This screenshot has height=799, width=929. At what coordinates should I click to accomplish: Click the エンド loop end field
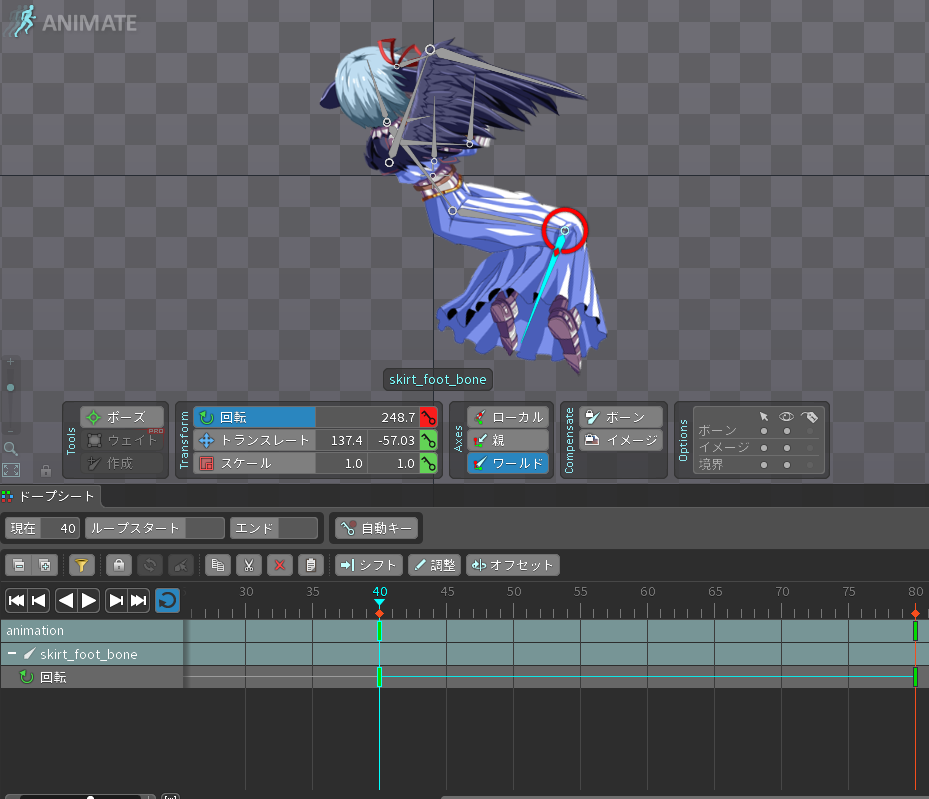point(274,528)
